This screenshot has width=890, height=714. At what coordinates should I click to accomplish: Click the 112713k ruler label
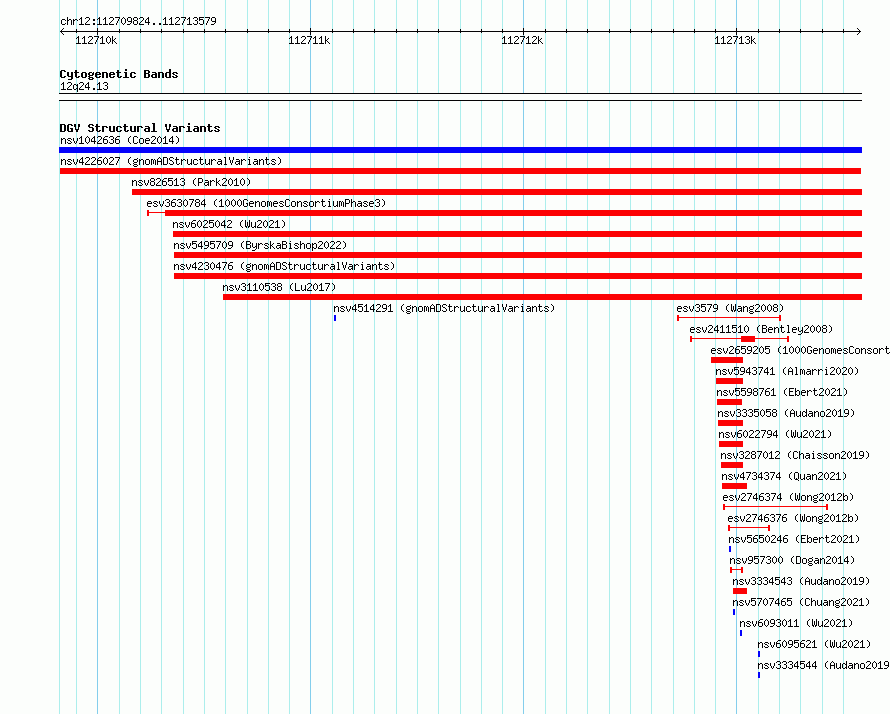click(734, 40)
